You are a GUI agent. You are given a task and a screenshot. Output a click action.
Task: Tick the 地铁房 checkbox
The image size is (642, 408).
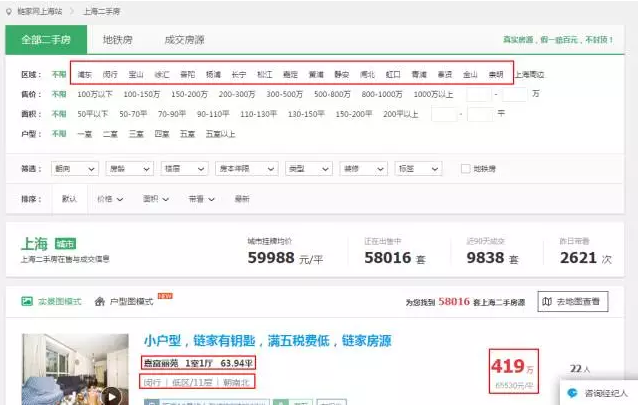466,168
